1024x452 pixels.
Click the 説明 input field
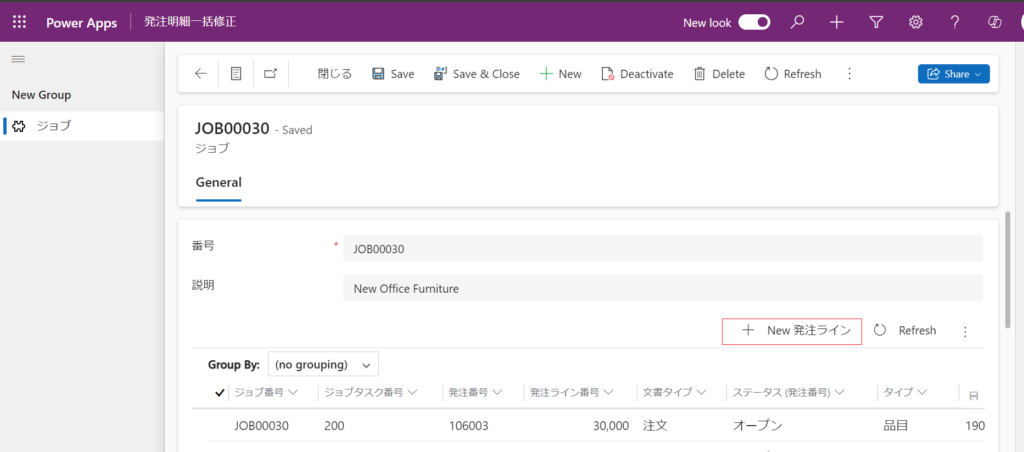pyautogui.click(x=662, y=289)
